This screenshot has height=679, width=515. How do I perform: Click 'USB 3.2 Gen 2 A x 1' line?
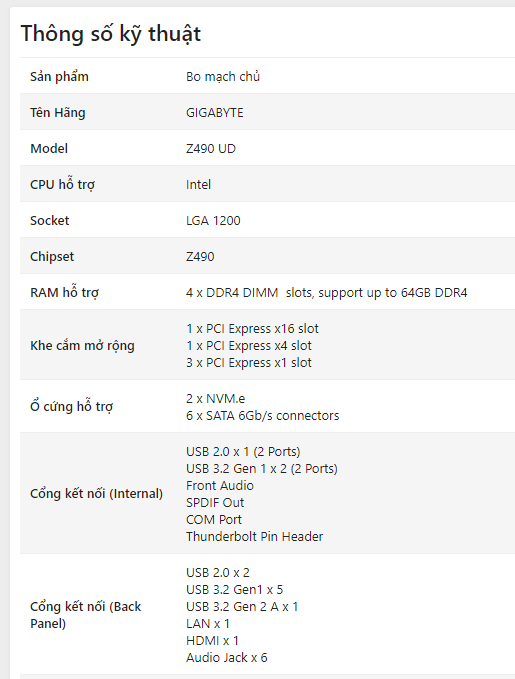coord(242,607)
